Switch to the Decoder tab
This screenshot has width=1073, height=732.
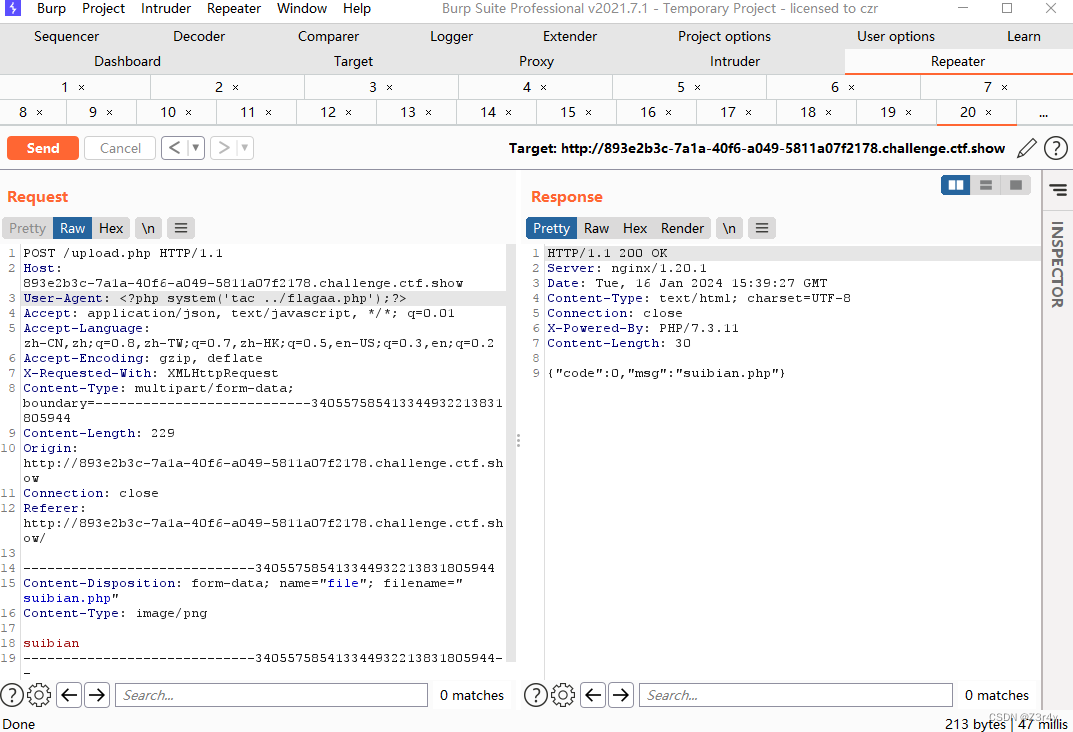198,36
